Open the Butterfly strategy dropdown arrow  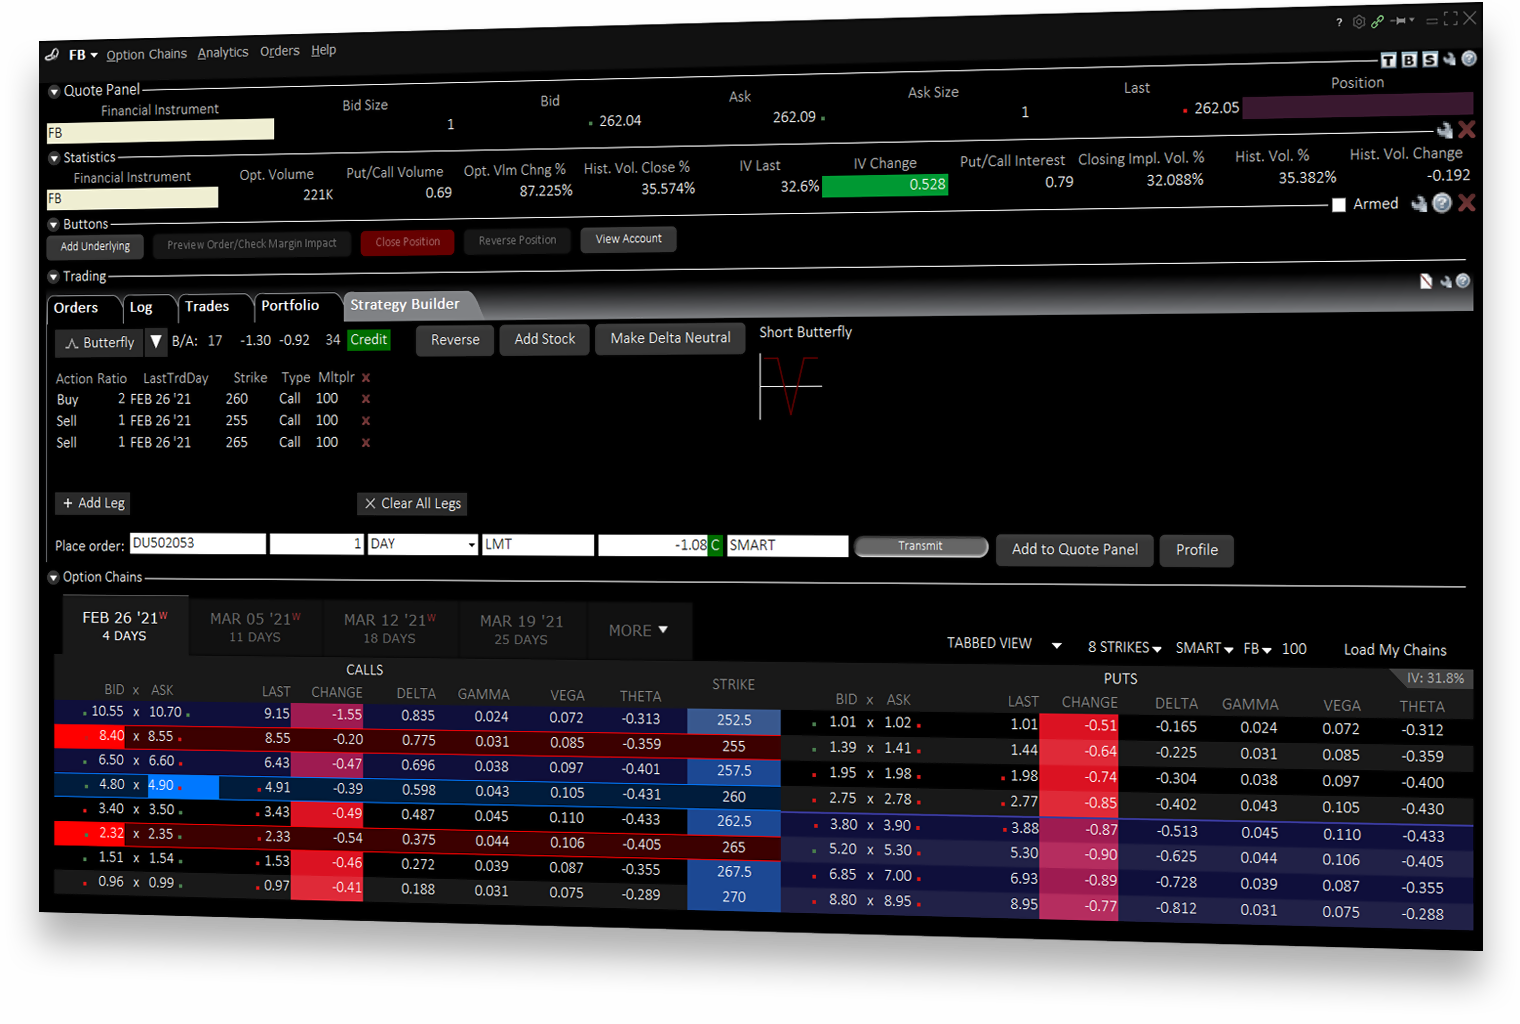(x=156, y=342)
